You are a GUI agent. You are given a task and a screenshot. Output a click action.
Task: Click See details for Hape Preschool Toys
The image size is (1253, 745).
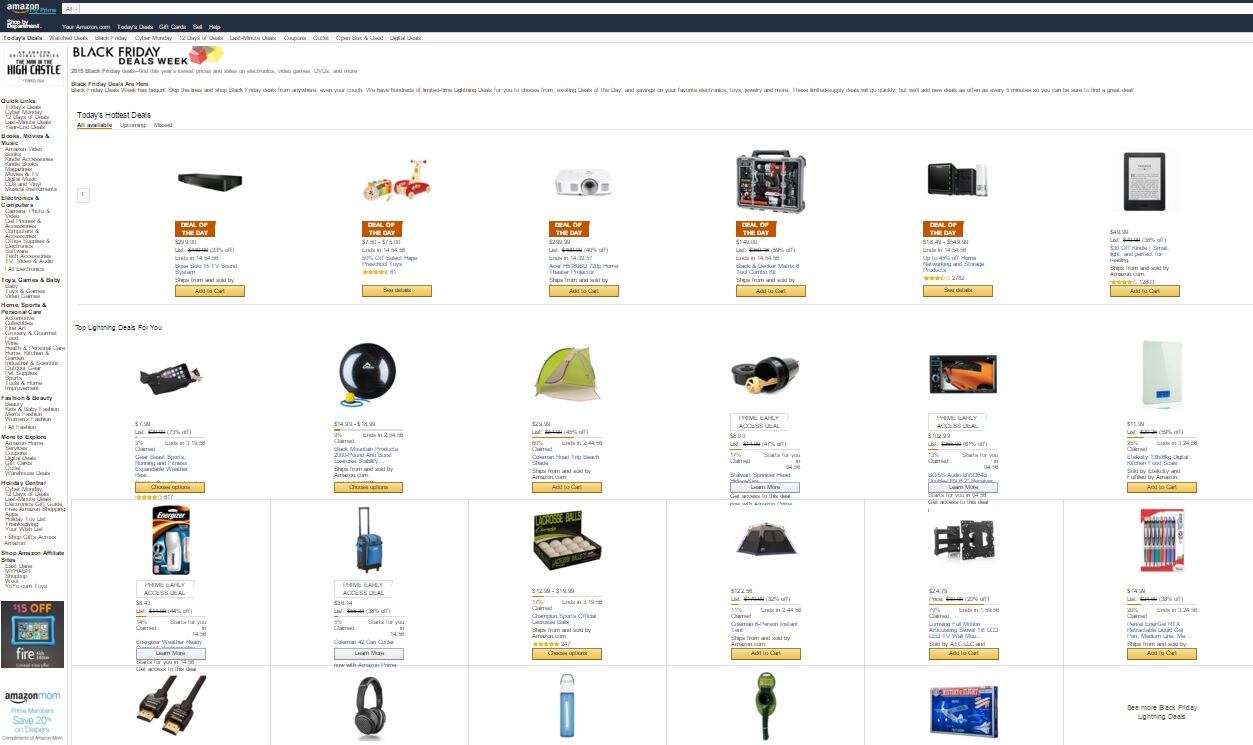(396, 291)
